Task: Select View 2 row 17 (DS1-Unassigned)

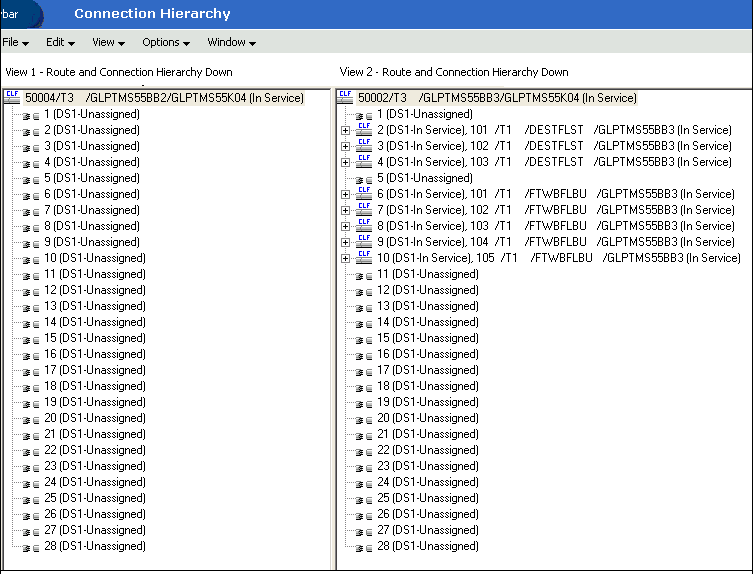Action: coord(428,370)
